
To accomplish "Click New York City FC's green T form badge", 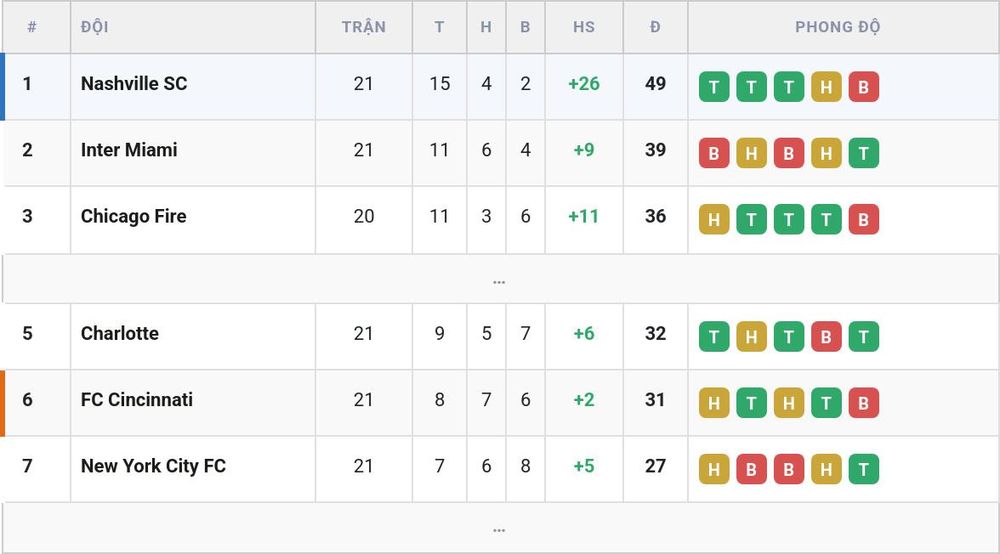I will [x=864, y=469].
